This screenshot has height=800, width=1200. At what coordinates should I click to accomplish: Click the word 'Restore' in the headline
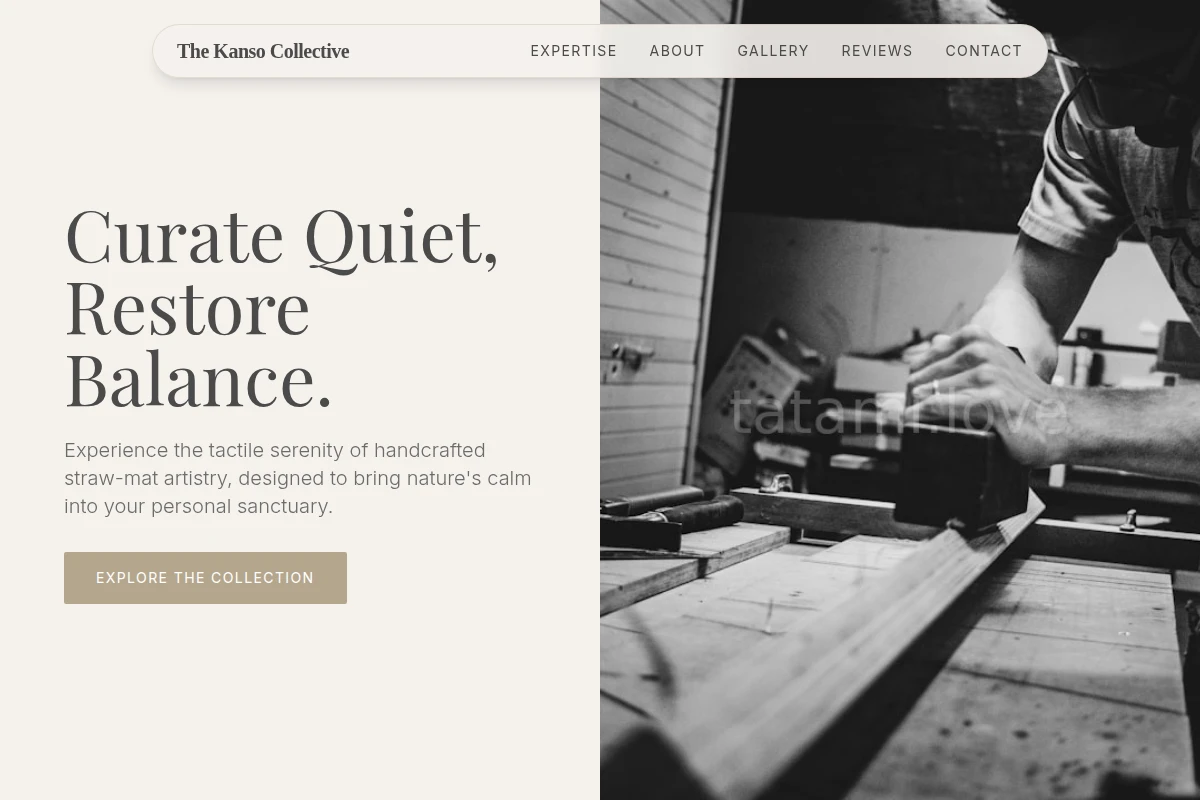(x=187, y=308)
